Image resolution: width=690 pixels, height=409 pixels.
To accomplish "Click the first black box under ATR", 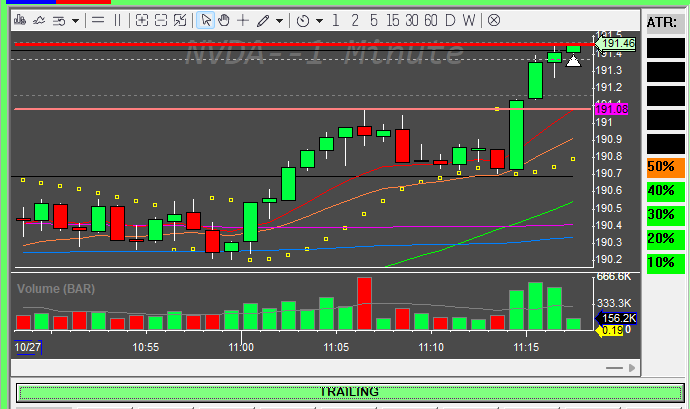I will click(666, 48).
